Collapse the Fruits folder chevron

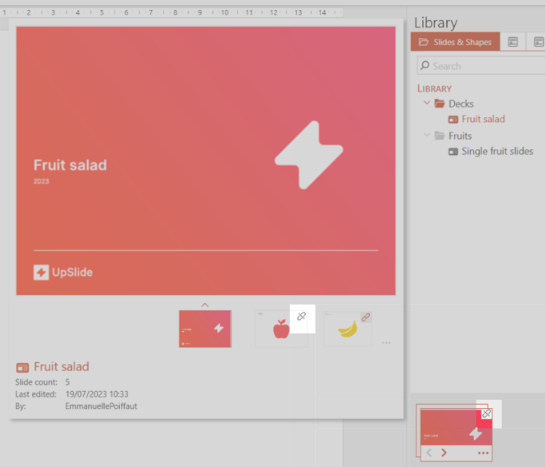click(x=427, y=135)
